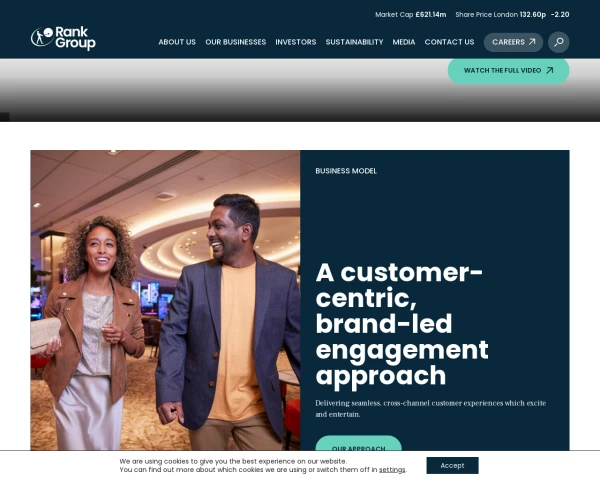Open the Investors menu

point(296,42)
